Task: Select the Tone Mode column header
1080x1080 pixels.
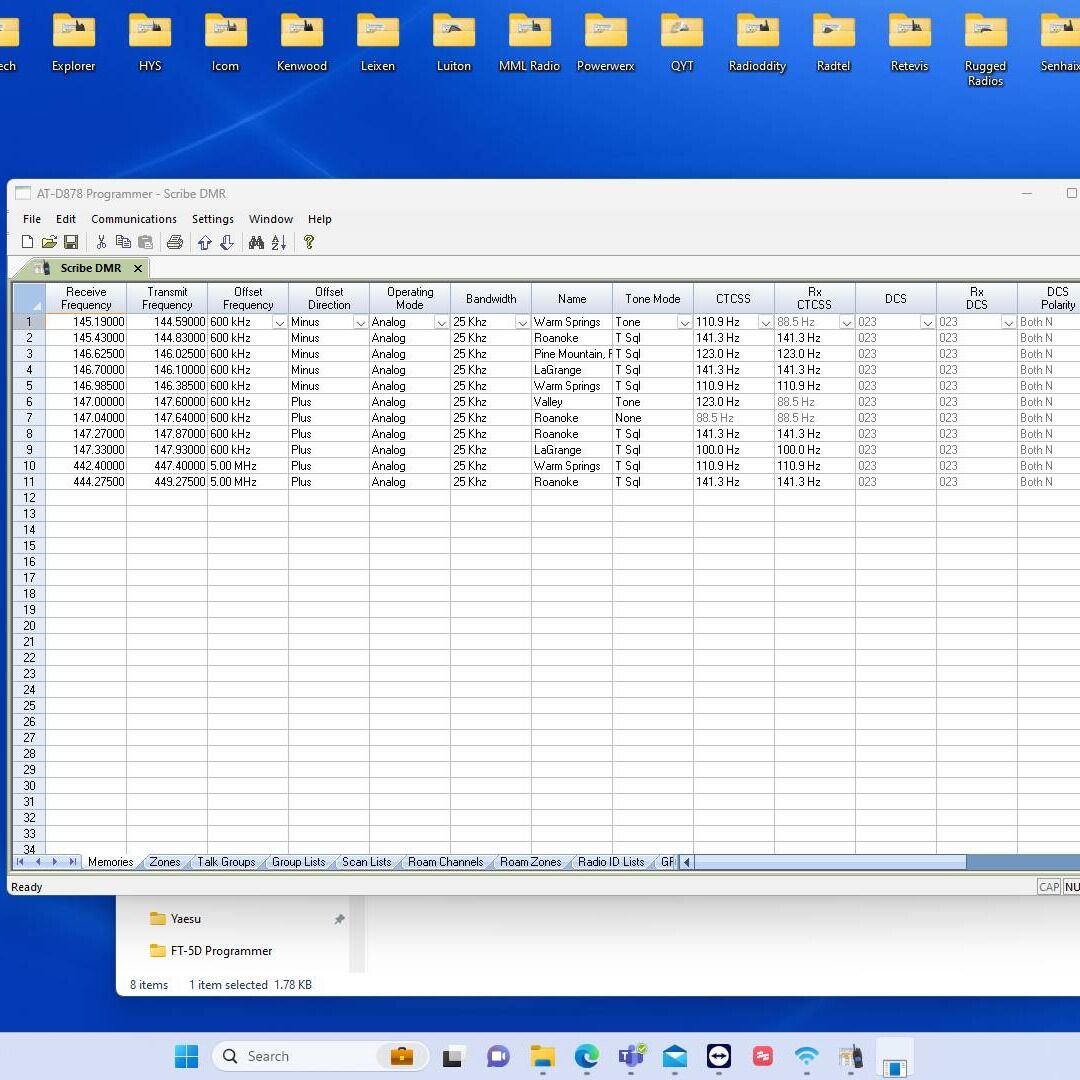Action: (652, 298)
